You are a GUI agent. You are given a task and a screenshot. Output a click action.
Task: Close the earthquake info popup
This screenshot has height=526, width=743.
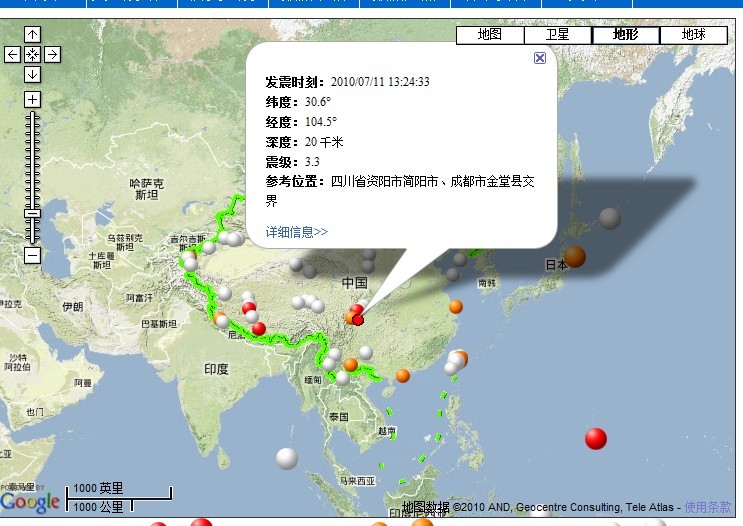[x=540, y=58]
